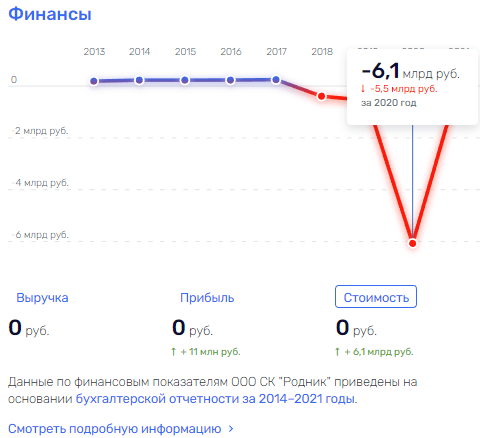
Task: Click the green up arrow near +11 млн руб.
Action: click(x=173, y=352)
